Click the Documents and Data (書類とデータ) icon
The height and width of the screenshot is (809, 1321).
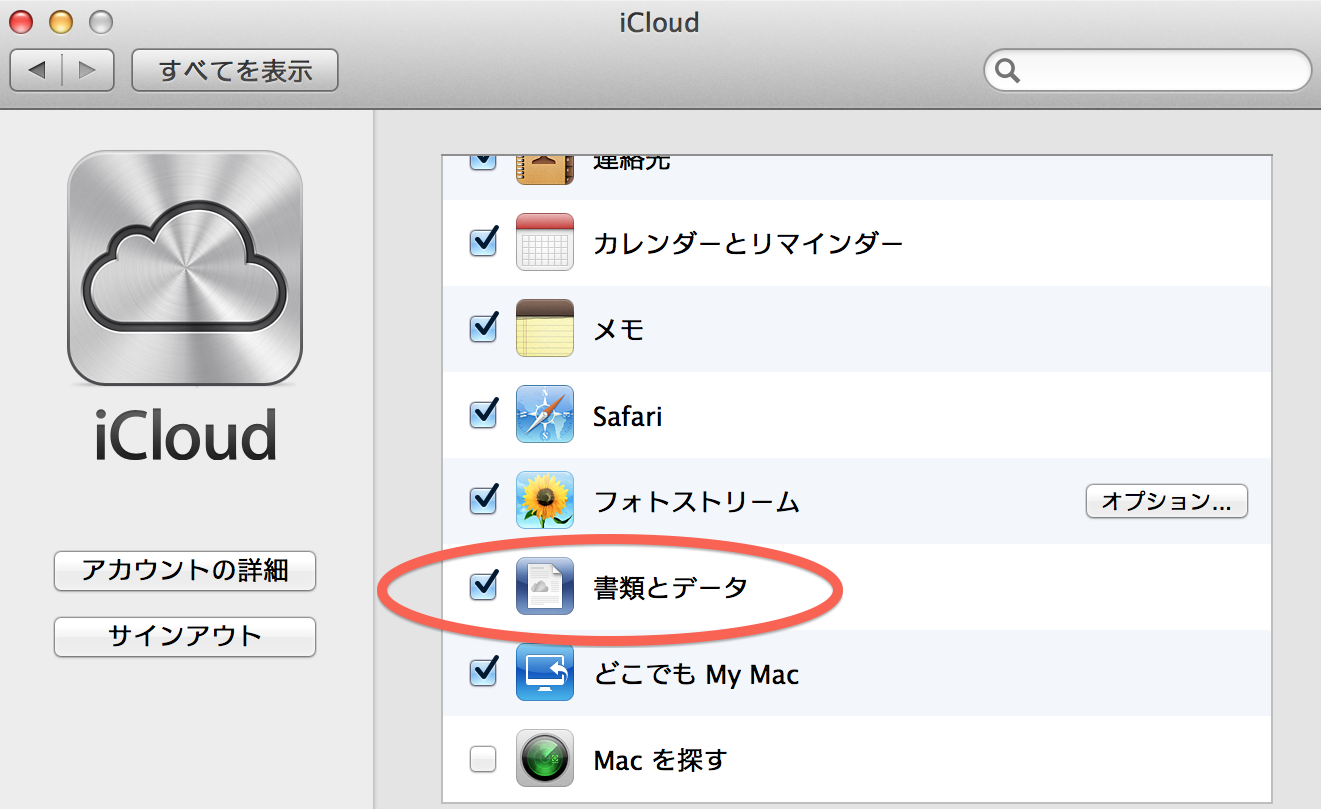[545, 586]
